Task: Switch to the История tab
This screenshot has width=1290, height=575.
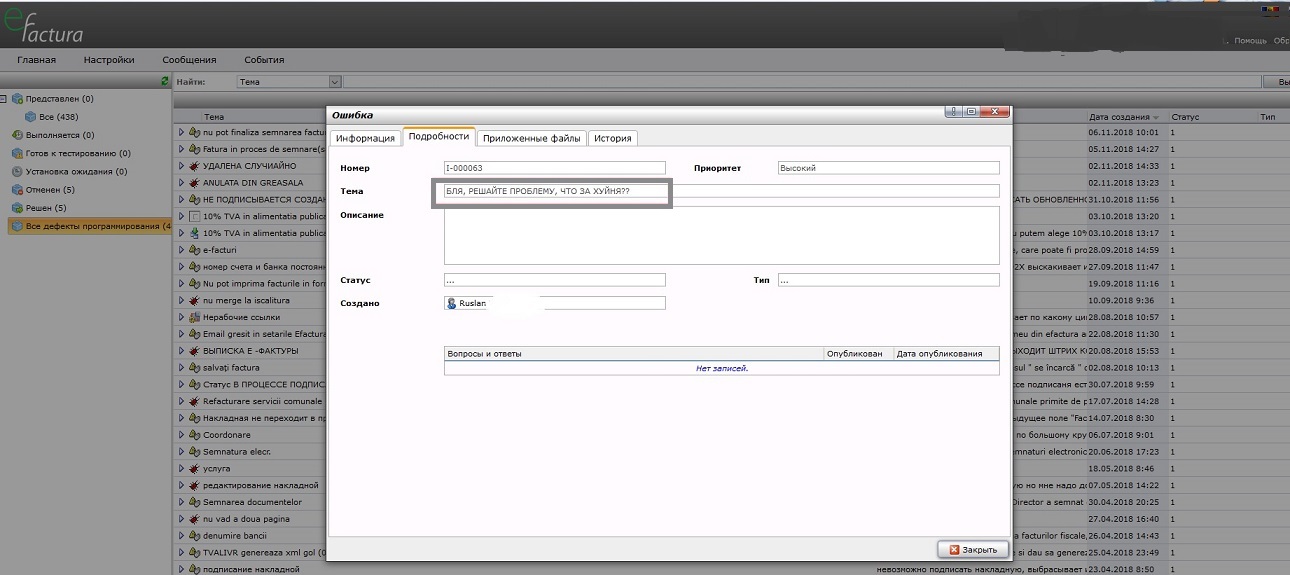Action: (x=612, y=138)
